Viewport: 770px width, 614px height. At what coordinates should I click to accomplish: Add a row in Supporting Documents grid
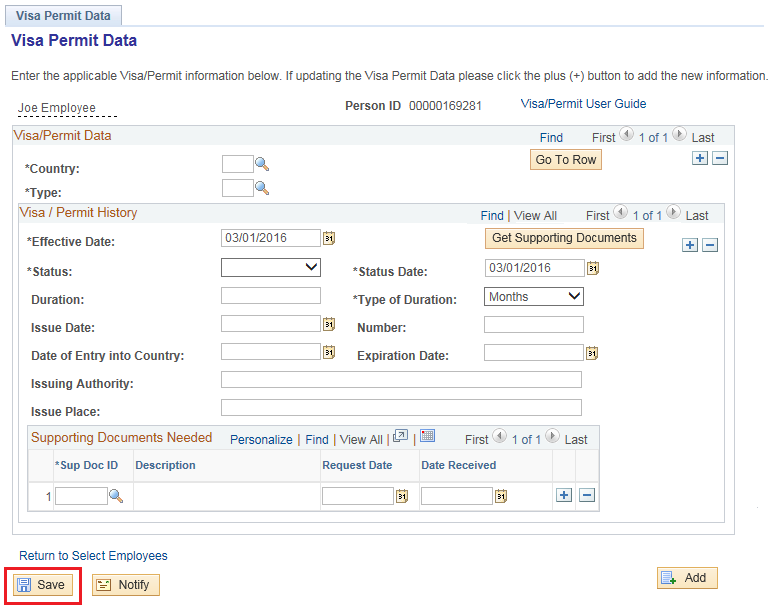pos(564,495)
